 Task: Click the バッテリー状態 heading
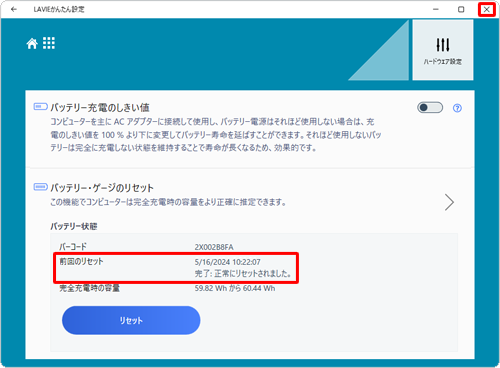[74, 226]
